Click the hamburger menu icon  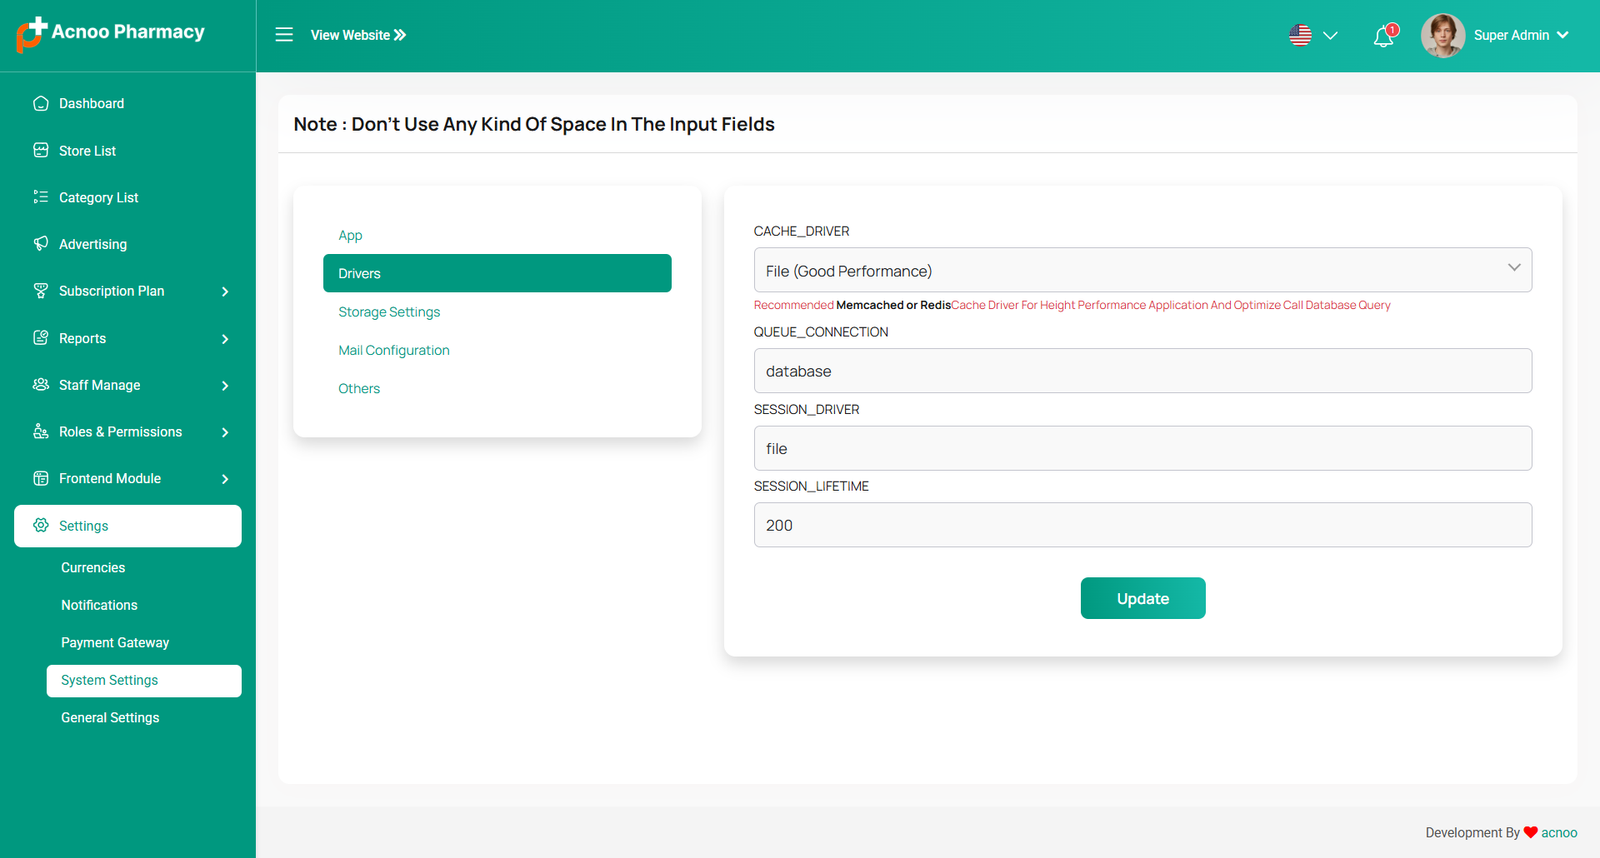[x=284, y=35]
